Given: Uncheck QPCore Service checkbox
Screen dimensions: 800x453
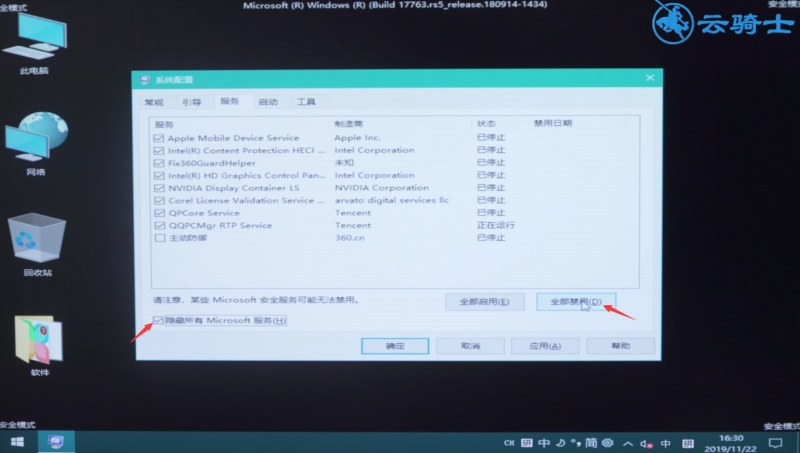Looking at the screenshot, I should point(160,213).
